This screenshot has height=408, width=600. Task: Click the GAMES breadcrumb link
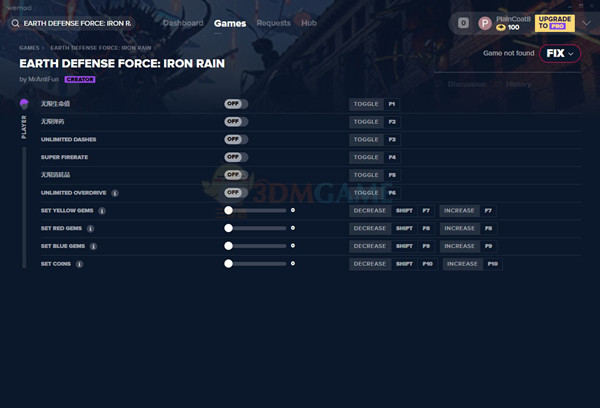tap(29, 48)
